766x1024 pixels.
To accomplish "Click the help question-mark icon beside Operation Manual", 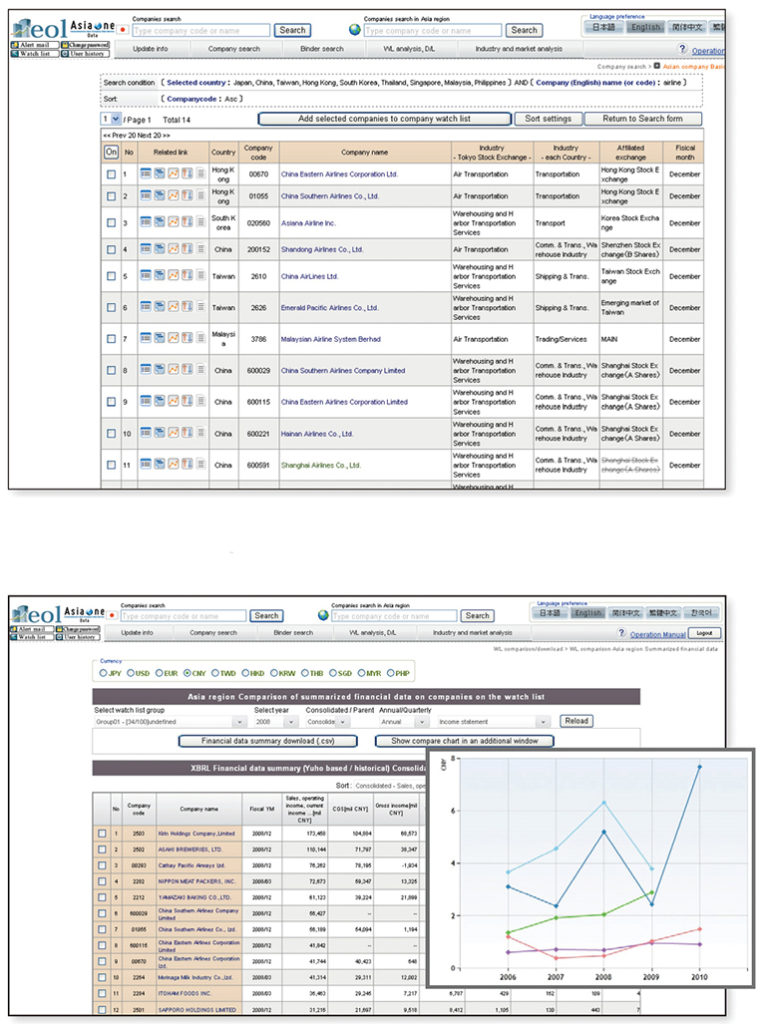I will coord(621,633).
